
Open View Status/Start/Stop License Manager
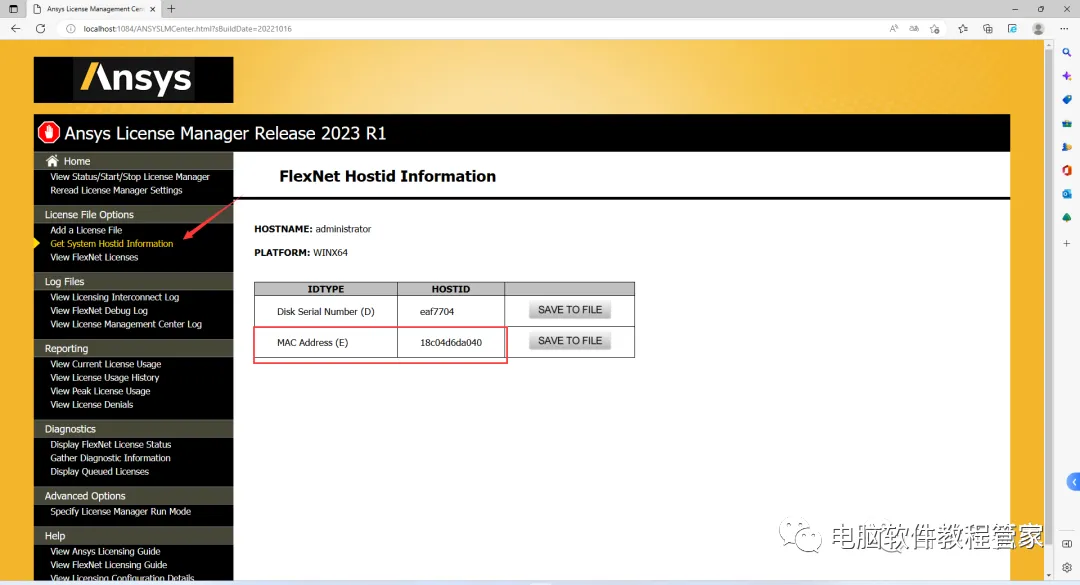[x=129, y=177]
